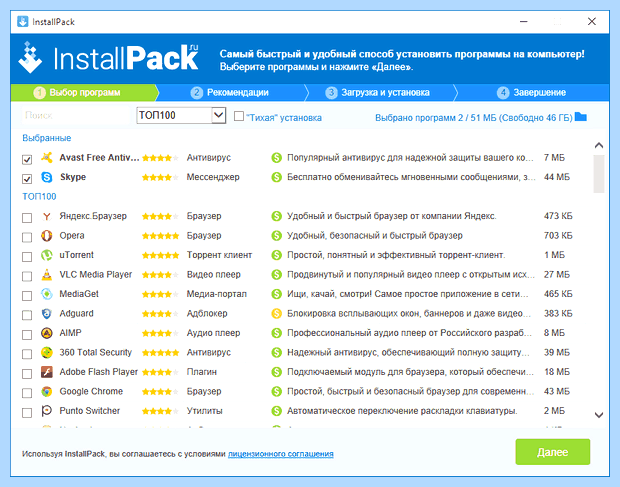
Task: Click the 39 МБ size value
Action: [x=557, y=352]
